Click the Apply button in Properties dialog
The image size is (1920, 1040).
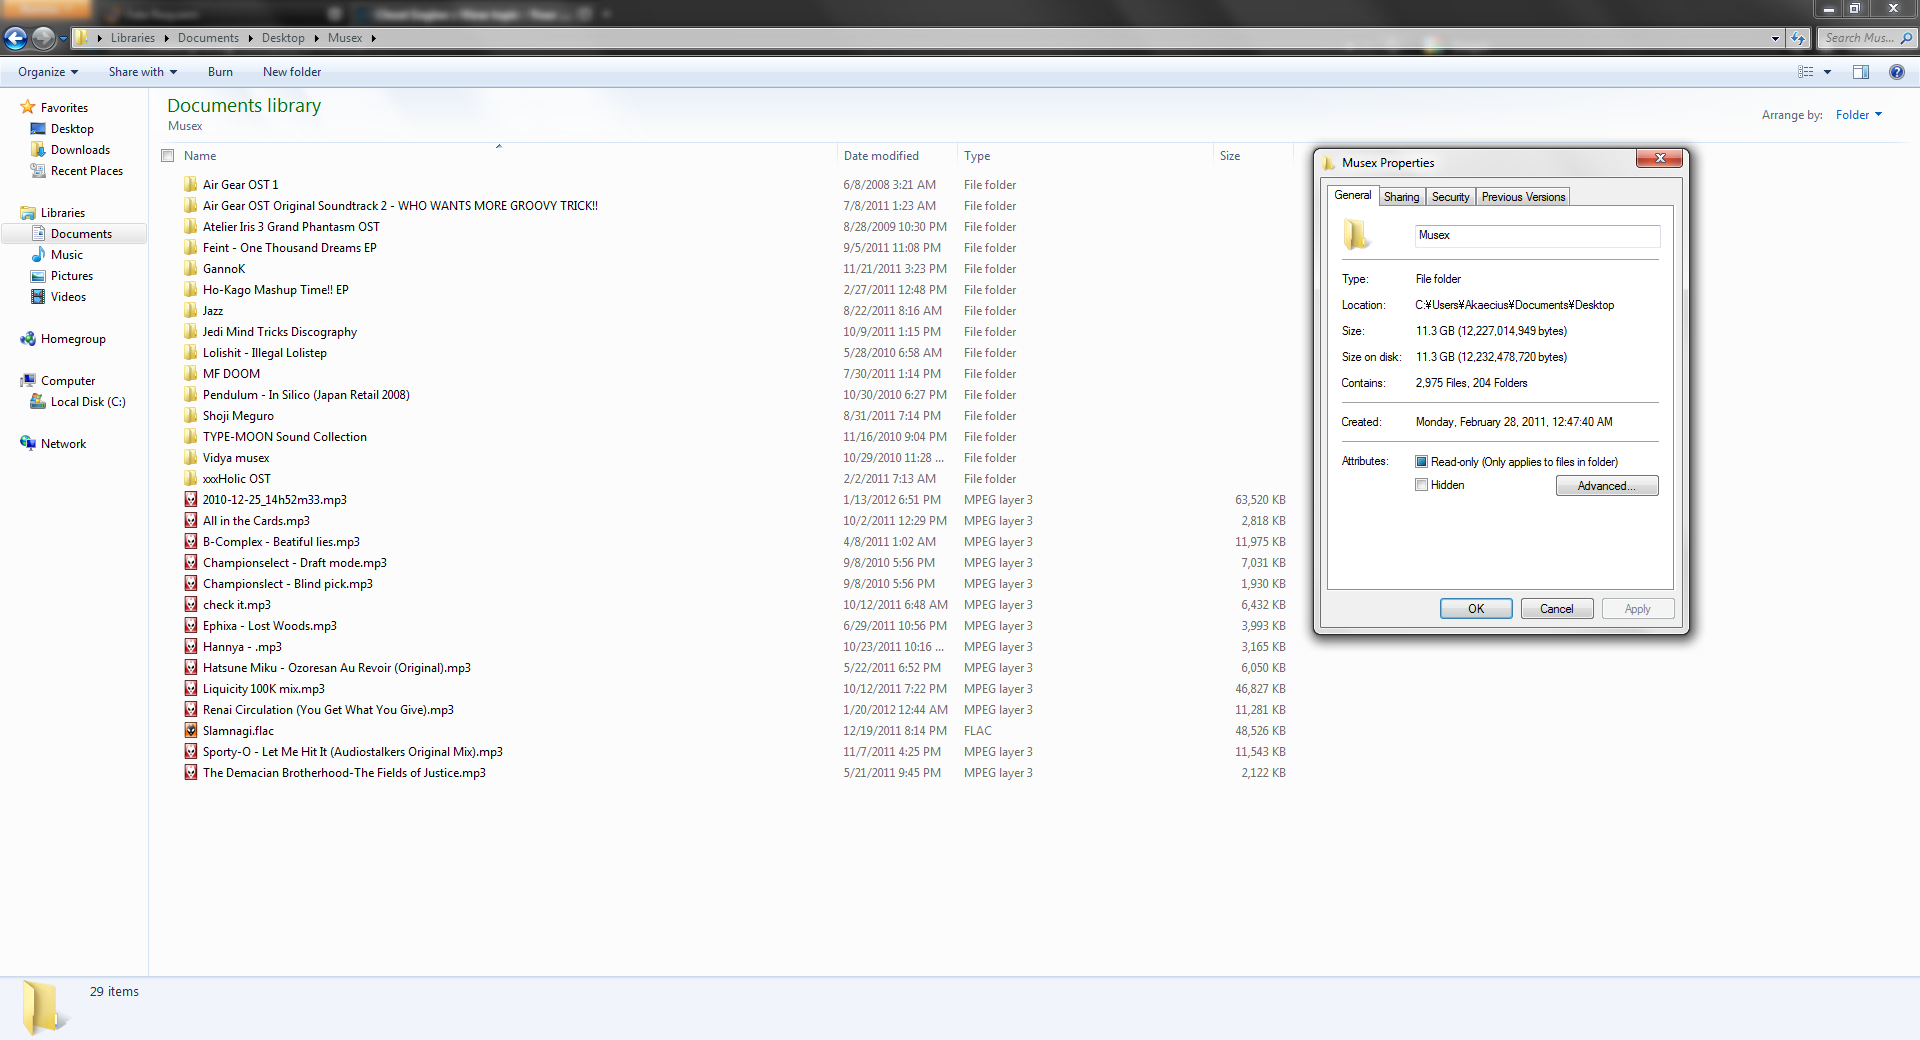click(x=1638, y=609)
